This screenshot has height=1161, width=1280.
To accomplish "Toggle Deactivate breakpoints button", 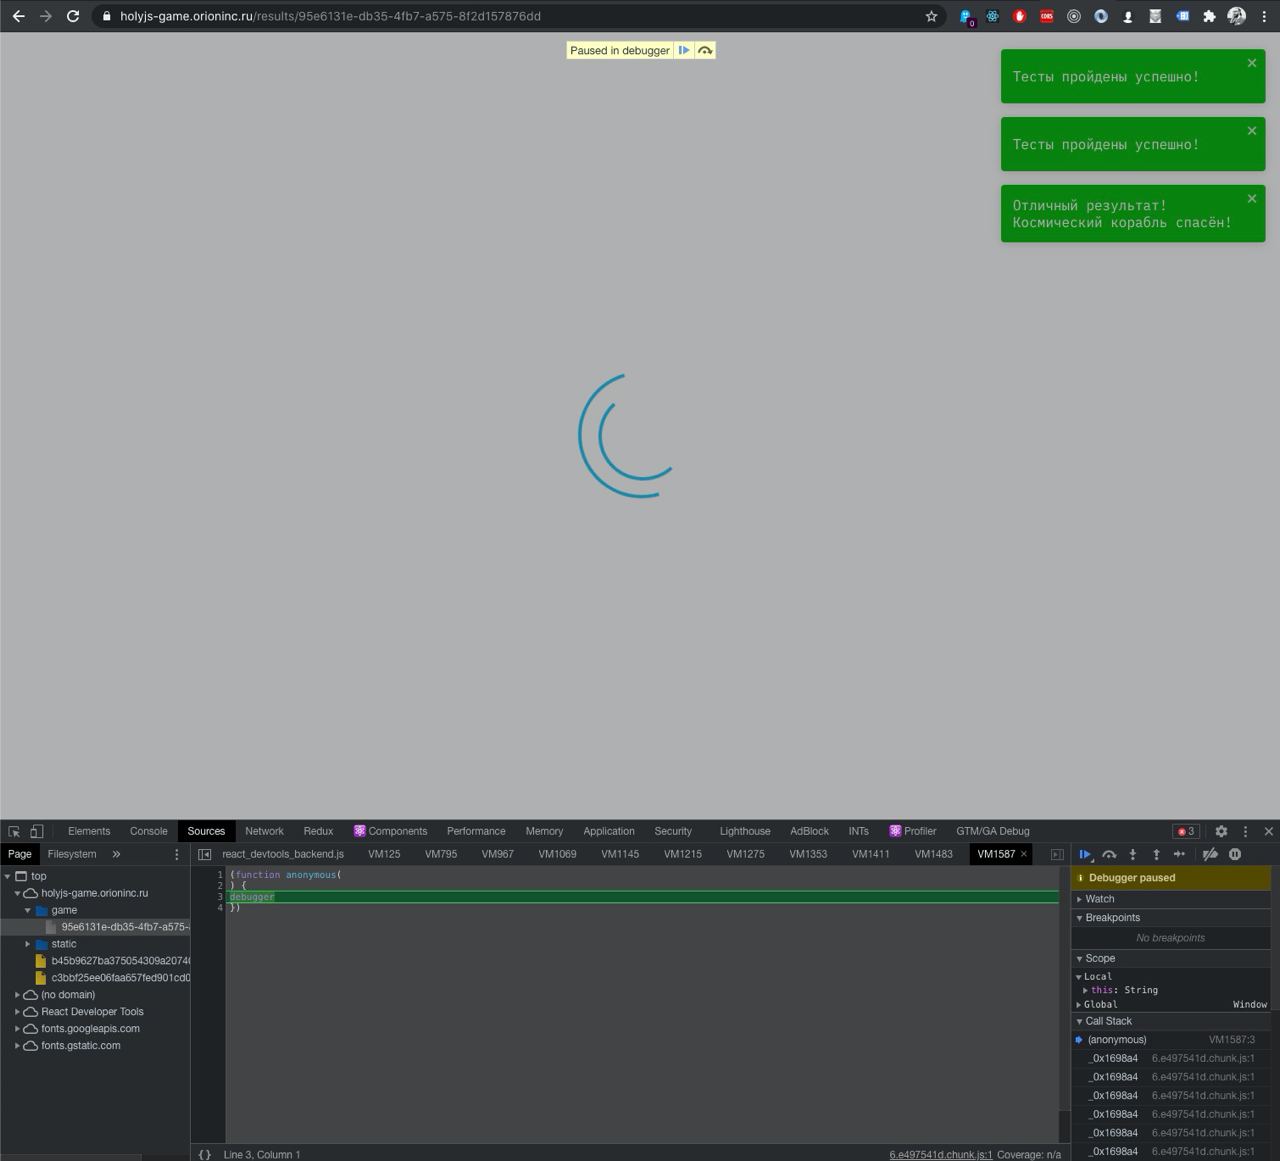I will coord(1210,854).
